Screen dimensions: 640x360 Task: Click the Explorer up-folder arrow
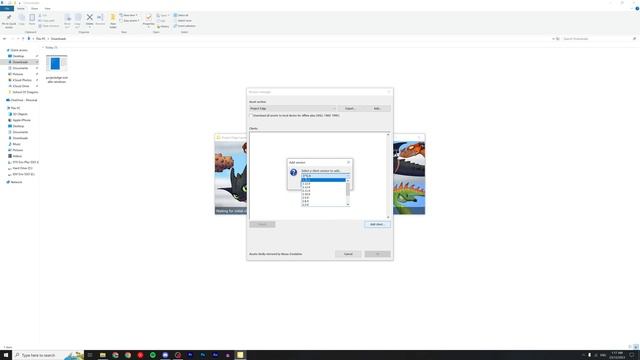click(x=23, y=39)
